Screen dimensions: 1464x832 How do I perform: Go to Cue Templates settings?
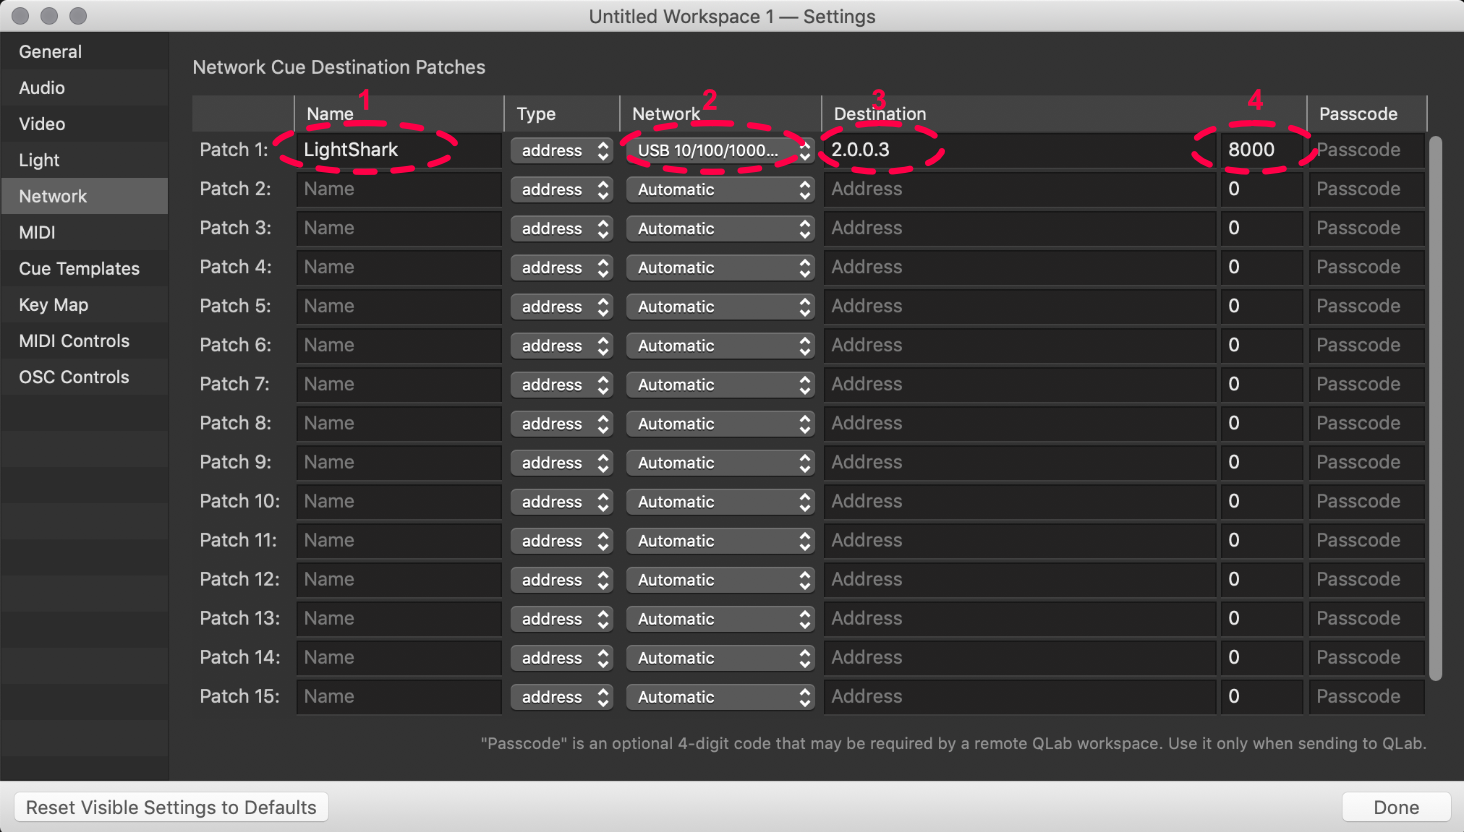coord(84,268)
